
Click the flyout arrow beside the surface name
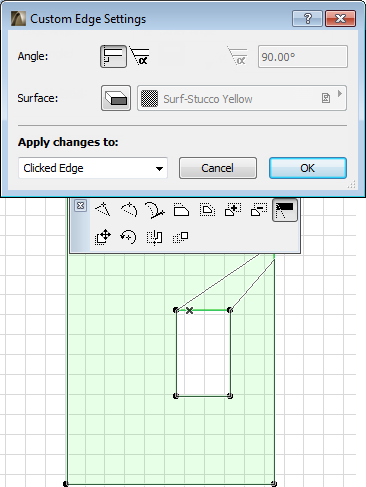[x=340, y=94]
